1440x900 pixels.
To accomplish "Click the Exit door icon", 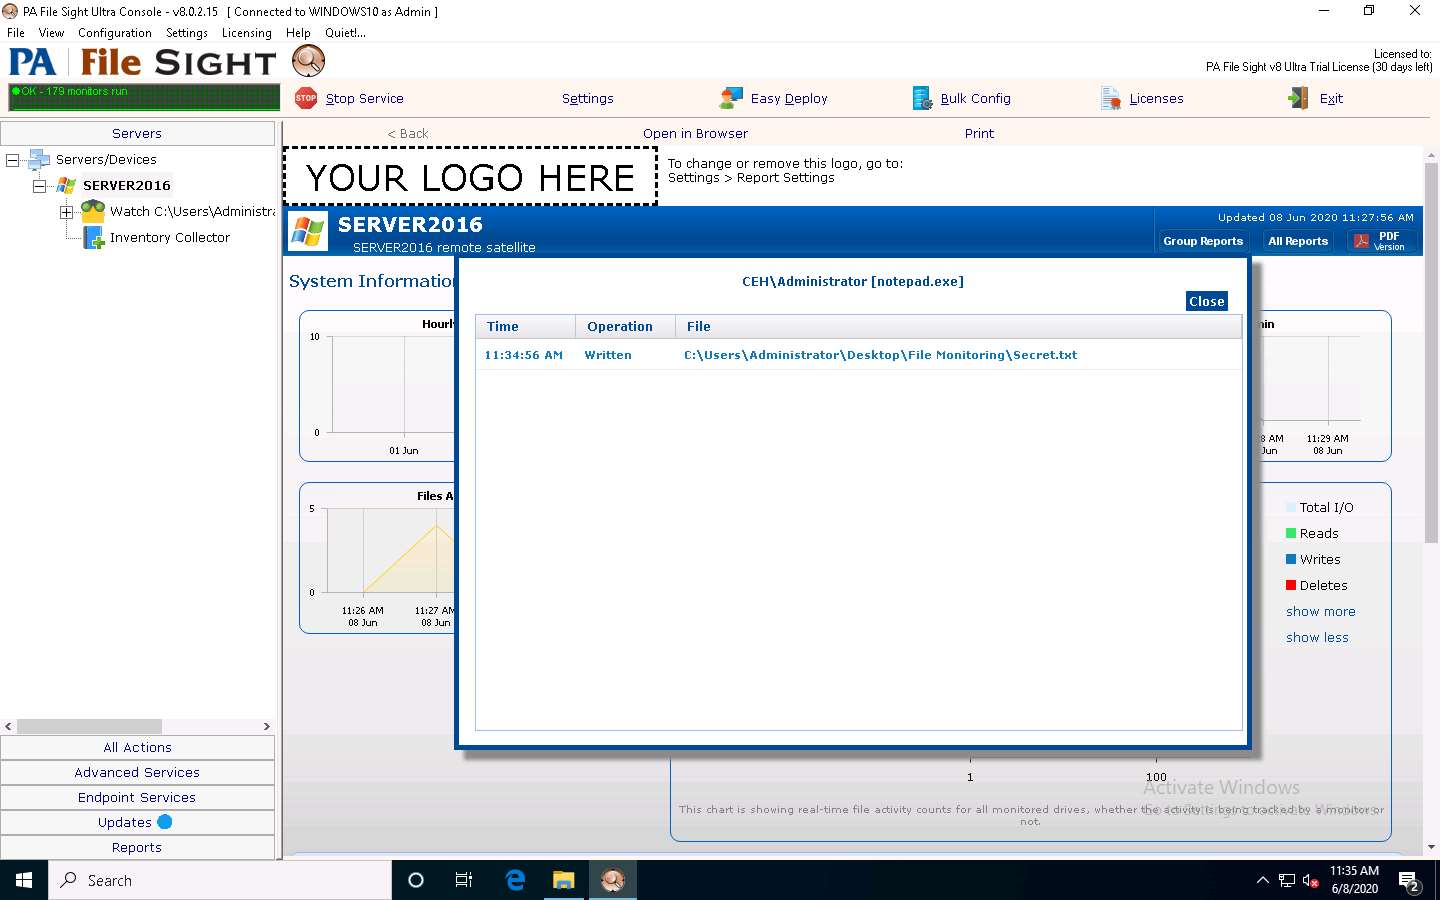I will point(1299,98).
